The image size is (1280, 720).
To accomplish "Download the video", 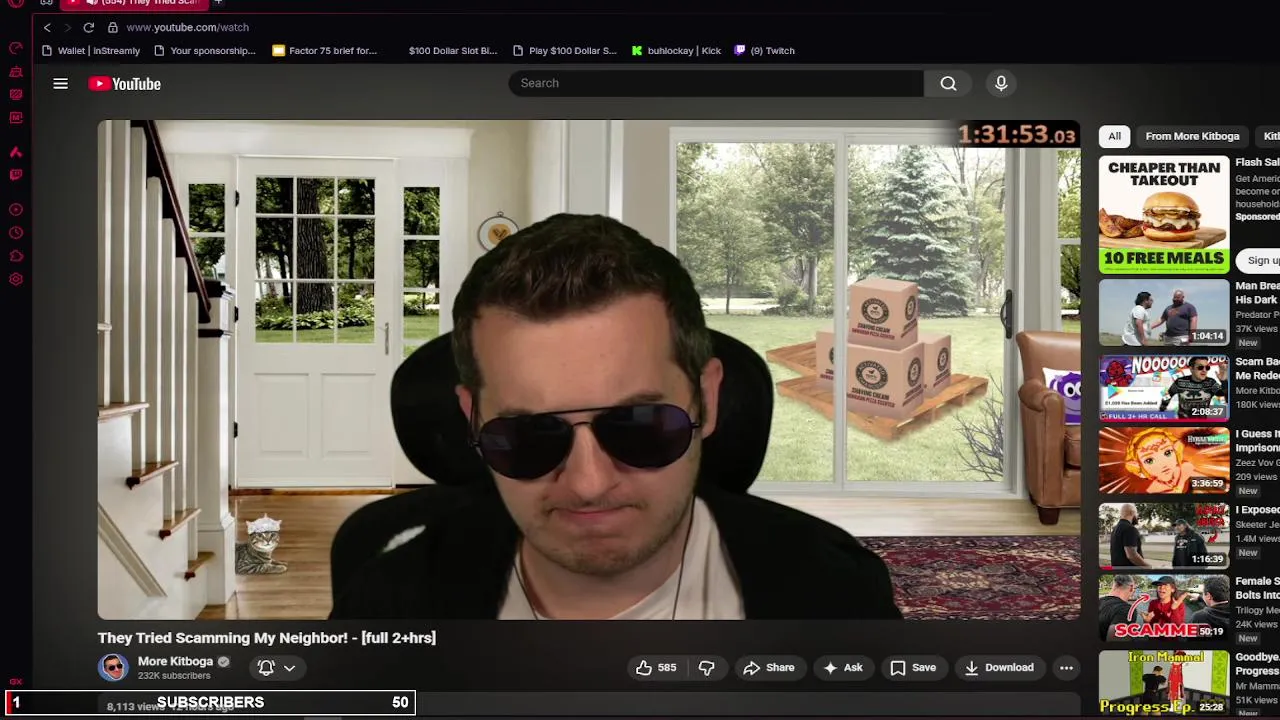I will [x=999, y=668].
